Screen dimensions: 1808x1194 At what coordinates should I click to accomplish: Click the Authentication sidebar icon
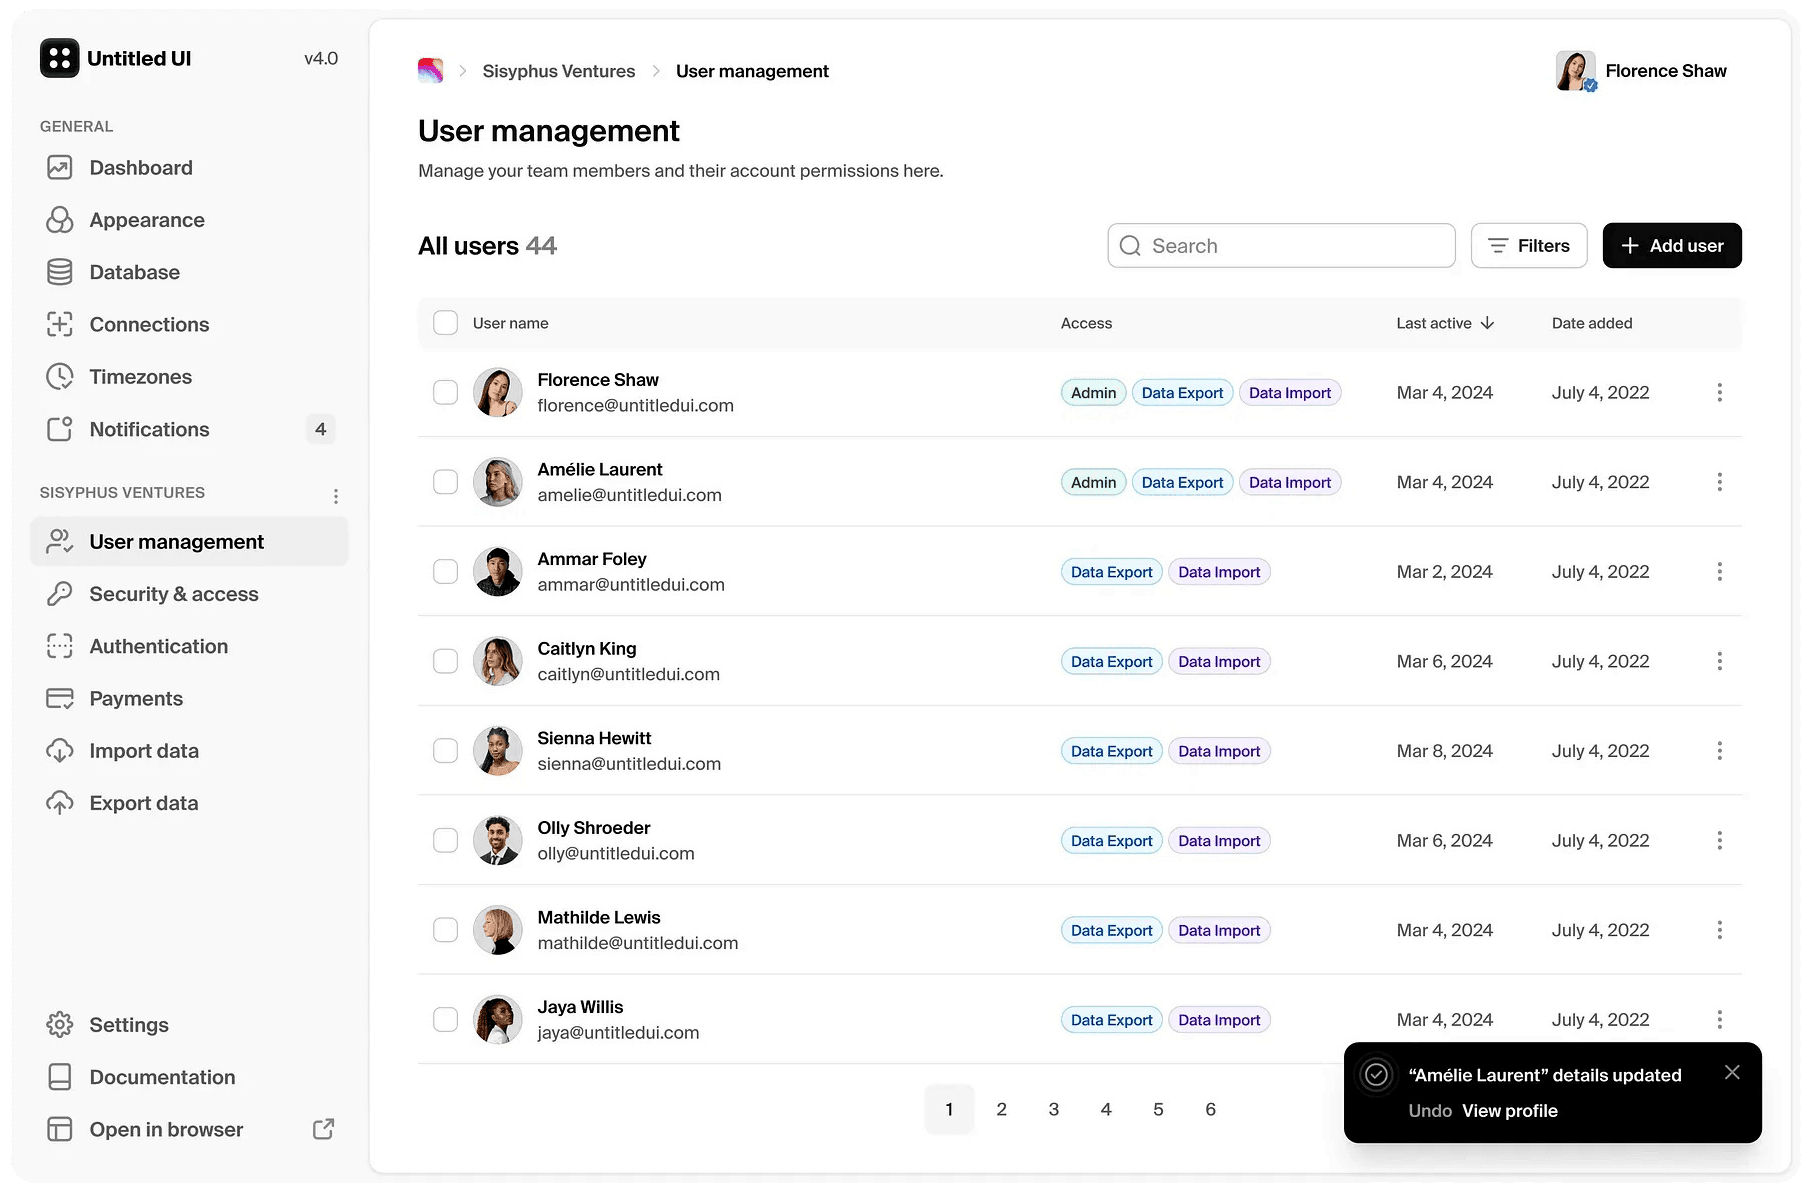pyautogui.click(x=60, y=646)
